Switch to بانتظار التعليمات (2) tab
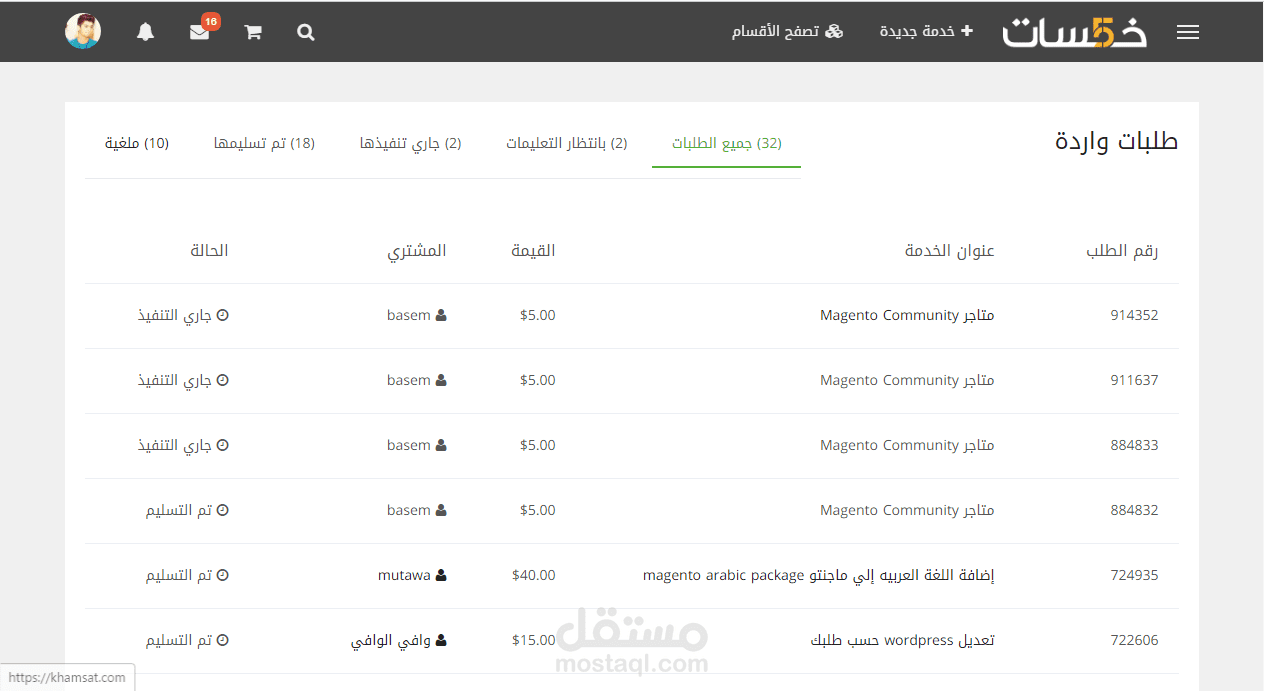The height and width of the screenshot is (691, 1264). [566, 143]
